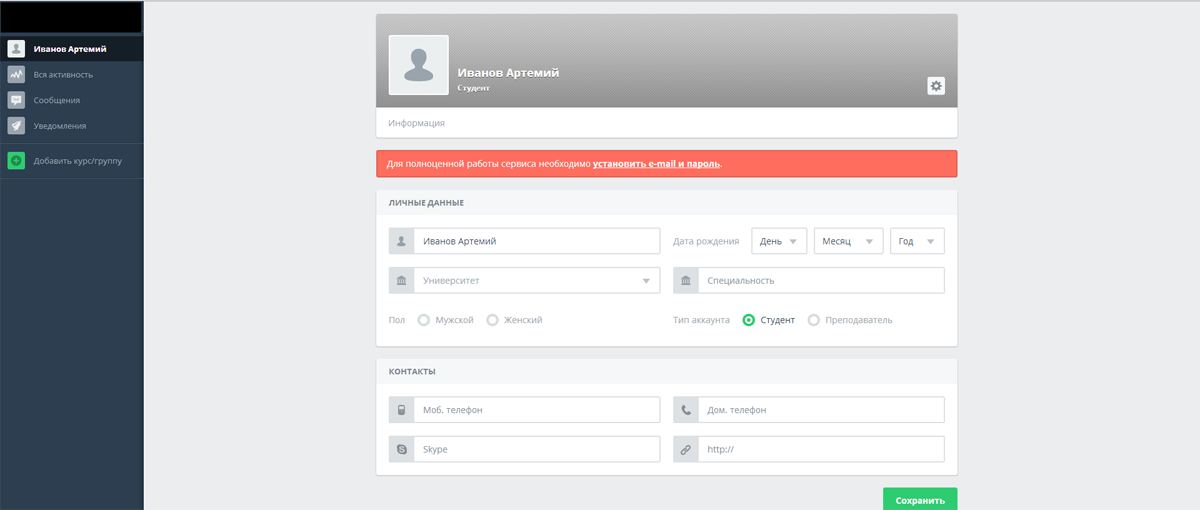Open the День birth day dropdown
The image size is (1200, 510).
pyautogui.click(x=779, y=241)
